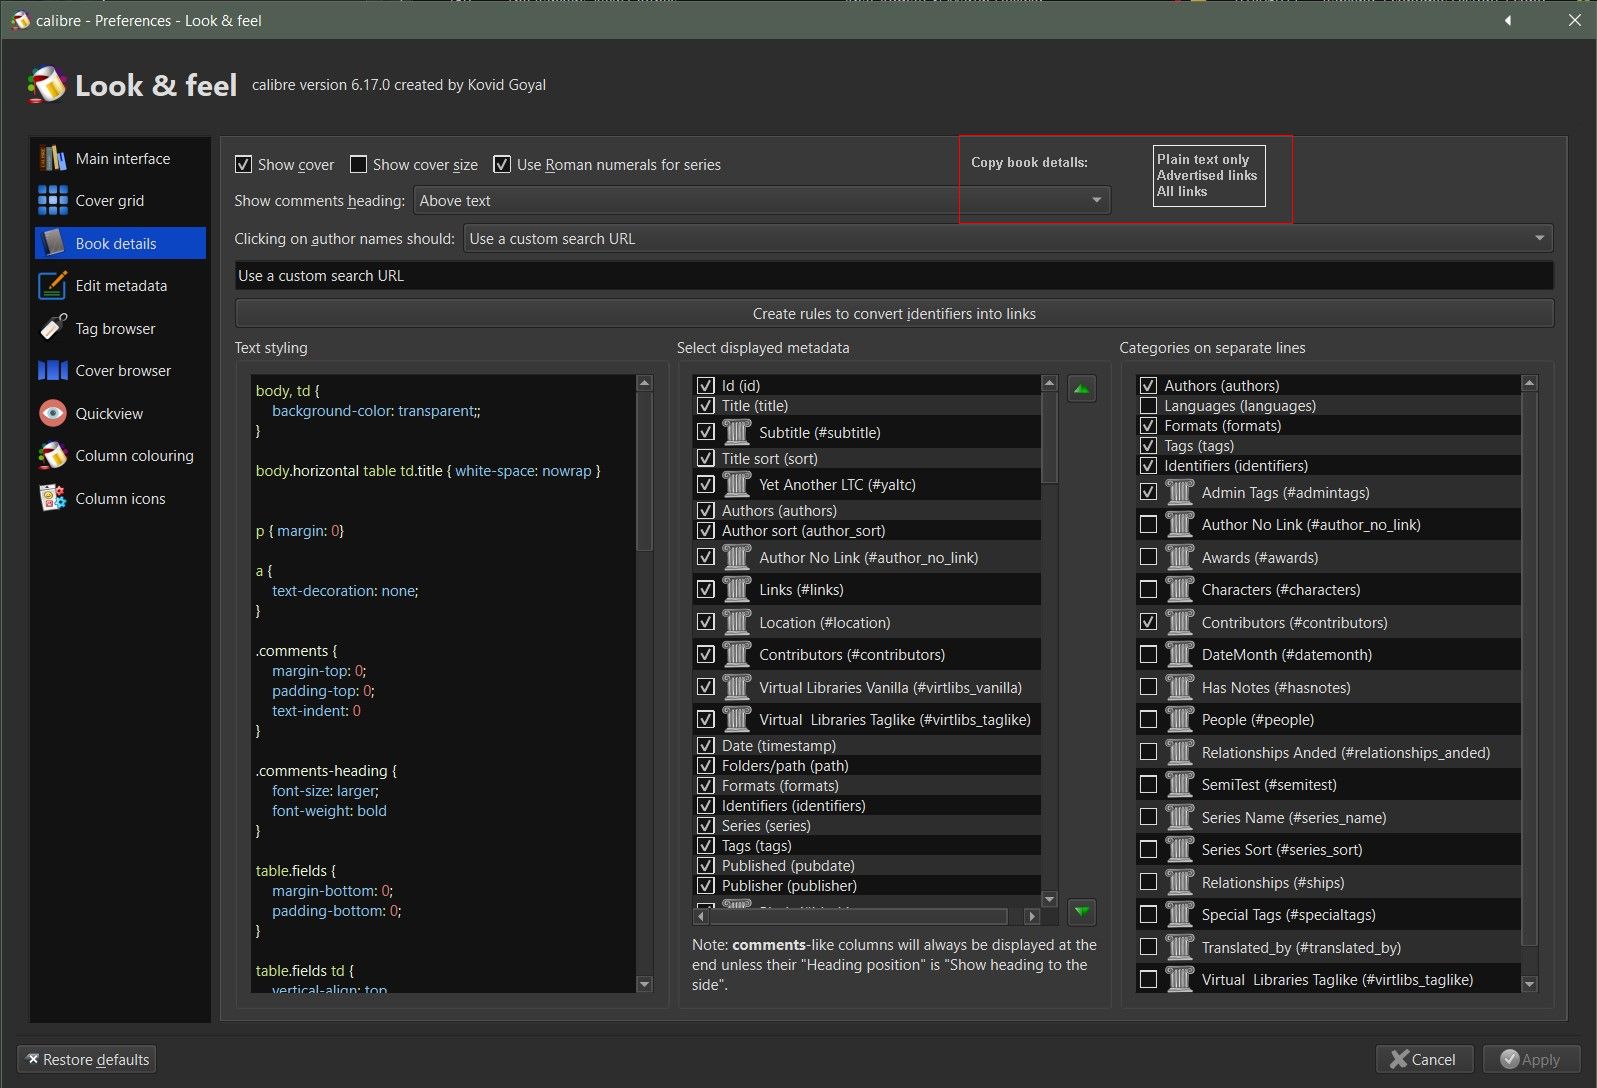The image size is (1597, 1088).
Task: Enable the Show cover size checkbox
Action: point(358,165)
